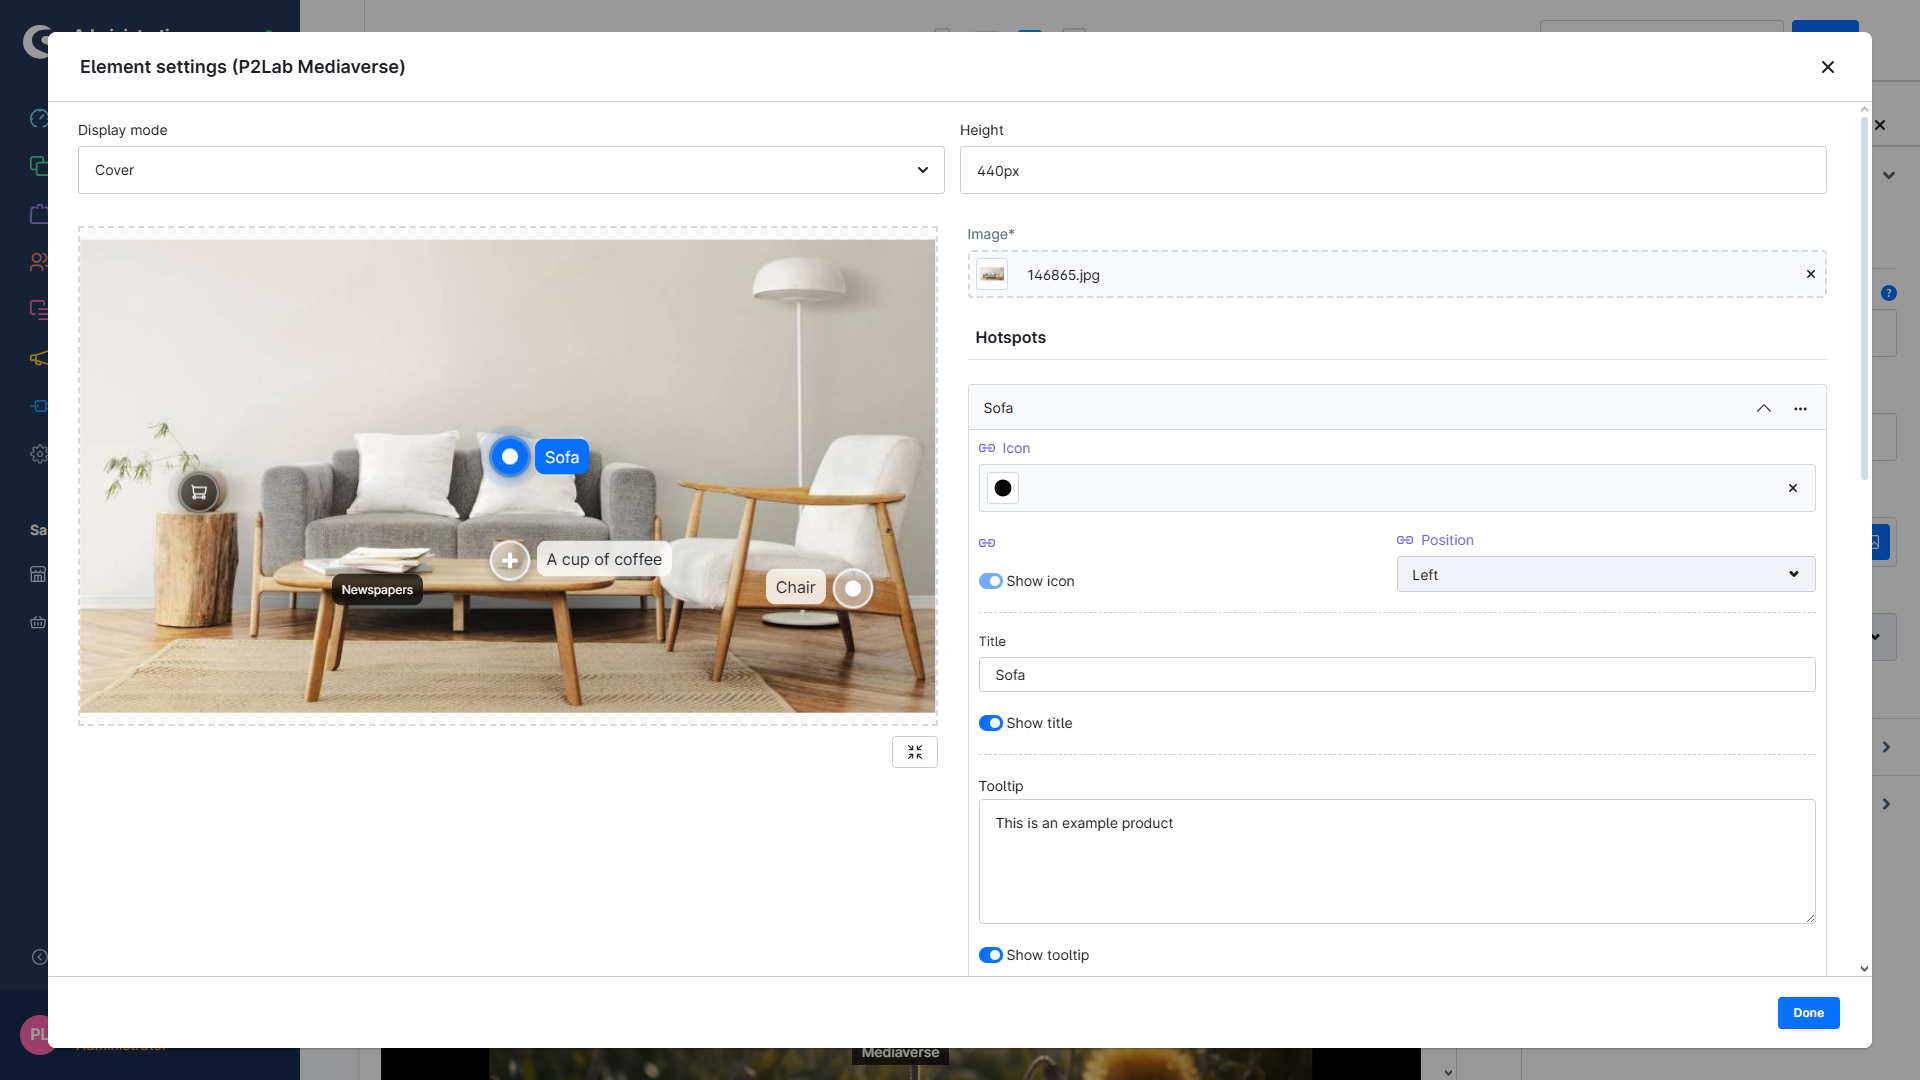
Task: Open the Position dropdown set to Left
Action: pyautogui.click(x=1606, y=574)
